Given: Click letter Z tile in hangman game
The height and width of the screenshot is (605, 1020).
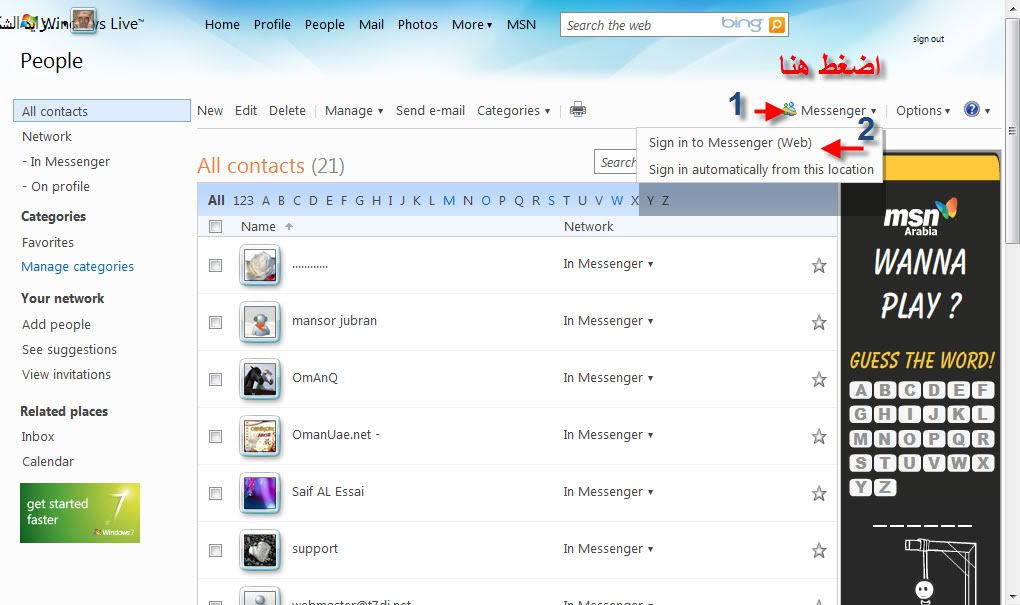Looking at the screenshot, I should pos(885,487).
